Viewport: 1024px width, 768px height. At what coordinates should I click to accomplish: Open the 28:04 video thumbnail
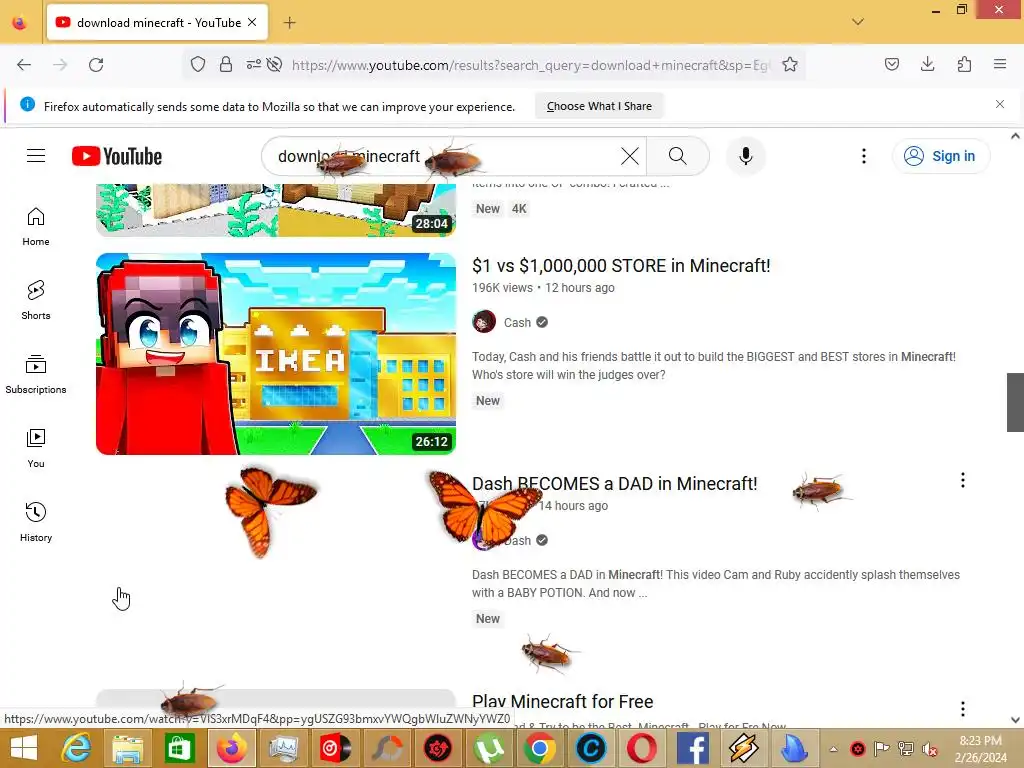tap(276, 210)
